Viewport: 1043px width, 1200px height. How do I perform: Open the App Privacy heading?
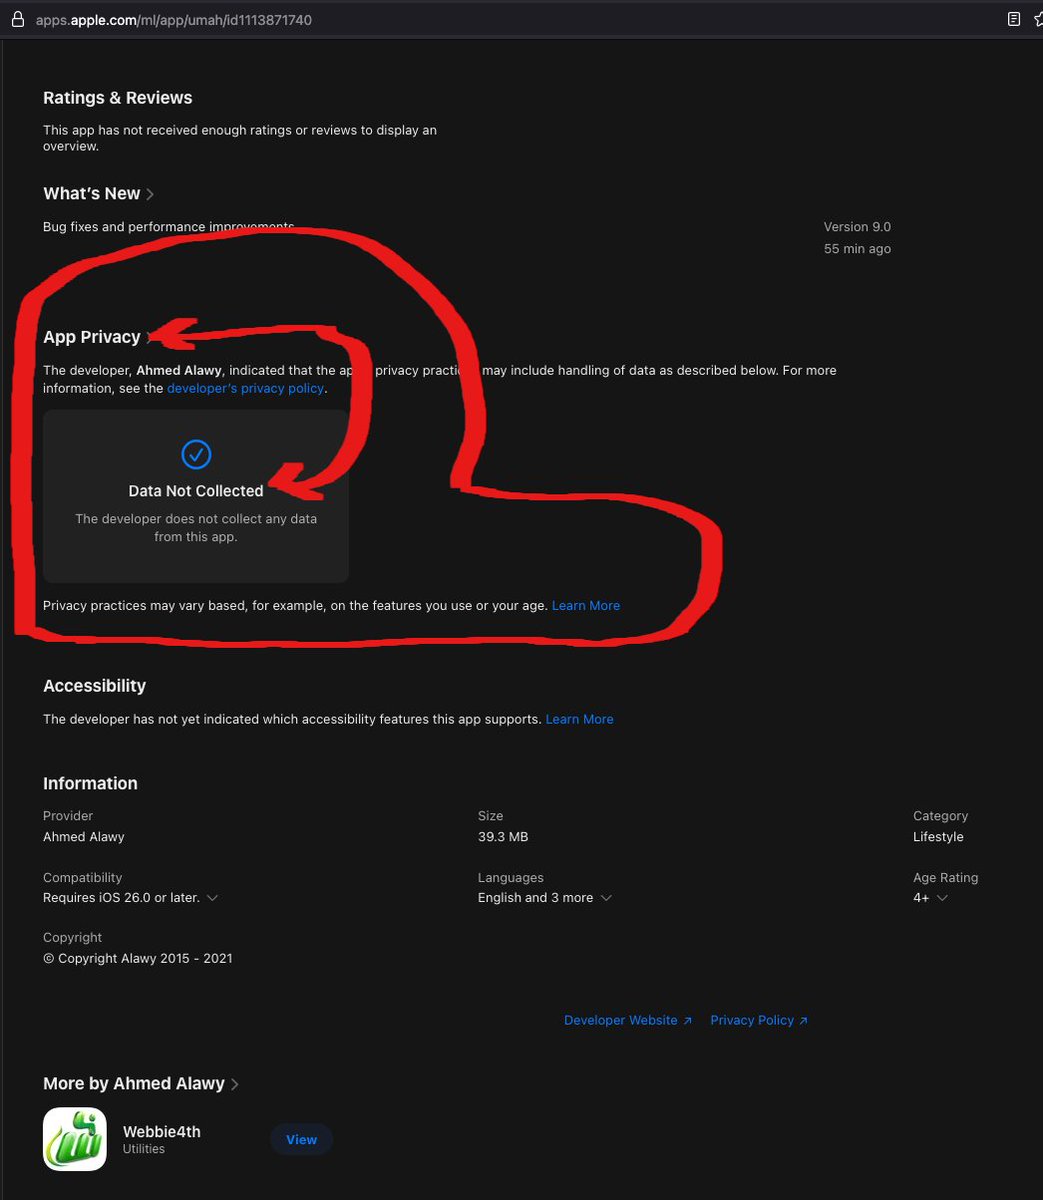92,337
